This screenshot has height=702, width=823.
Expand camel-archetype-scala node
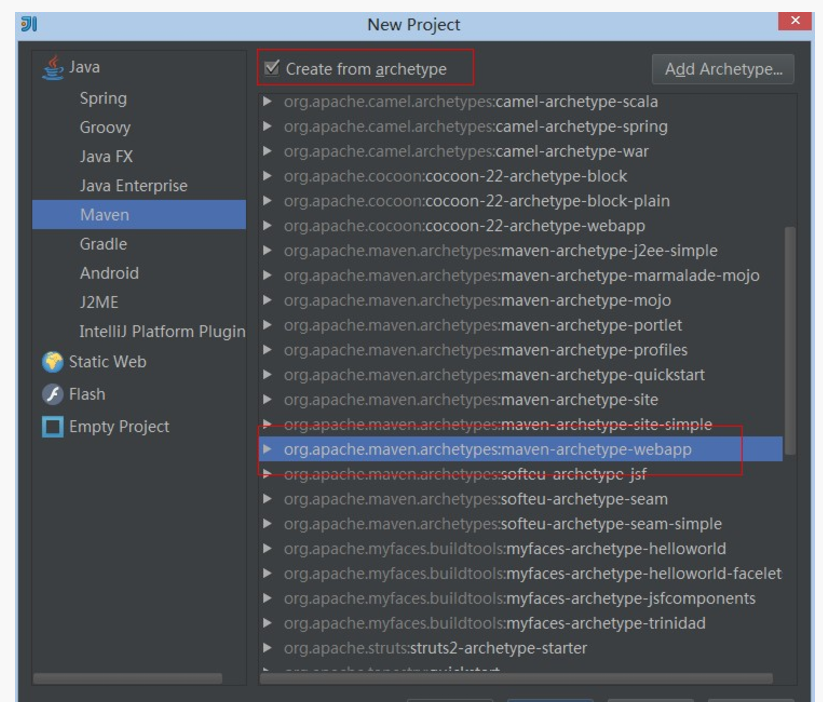[x=267, y=101]
